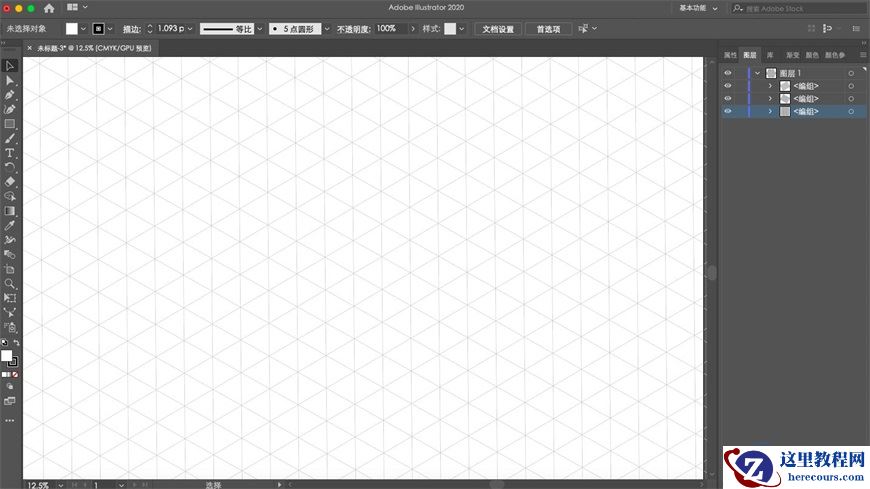
Task: Switch to the 属性 panel tab
Action: click(730, 55)
